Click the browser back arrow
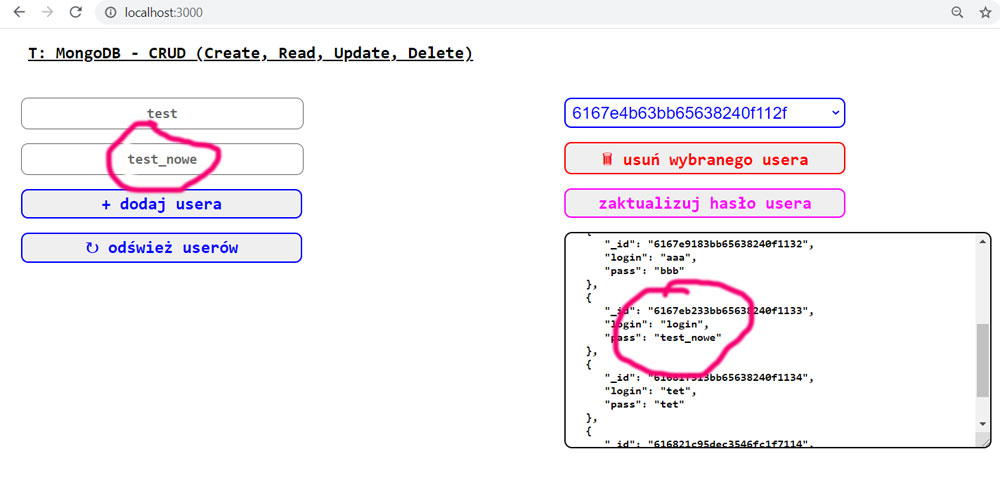The height and width of the screenshot is (487, 1000). [19, 12]
